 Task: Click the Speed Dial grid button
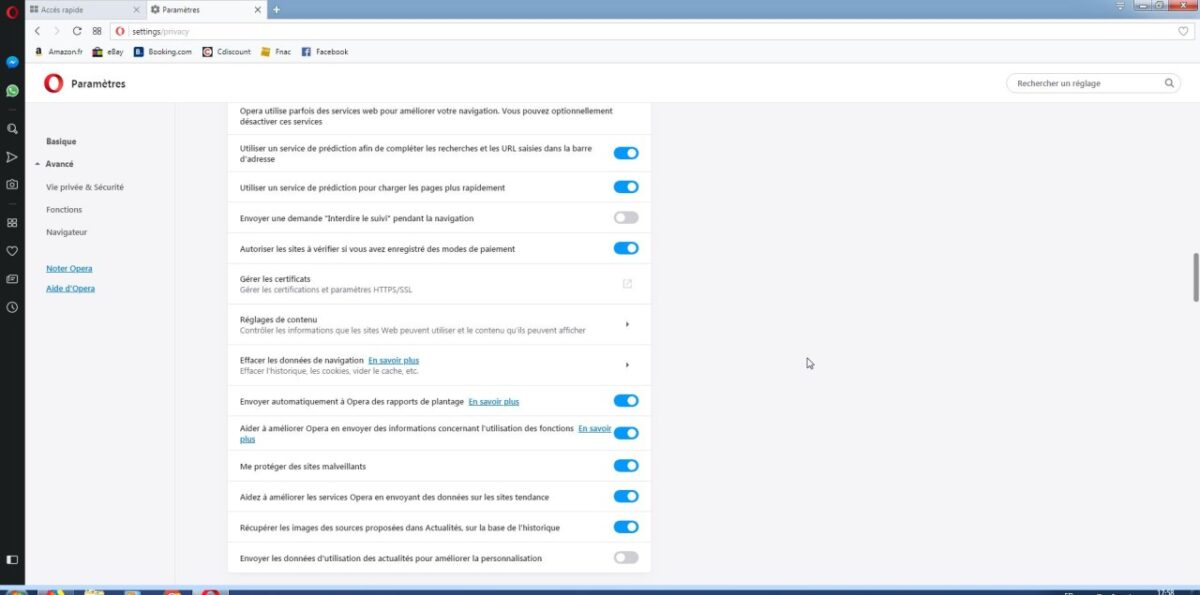click(x=97, y=31)
